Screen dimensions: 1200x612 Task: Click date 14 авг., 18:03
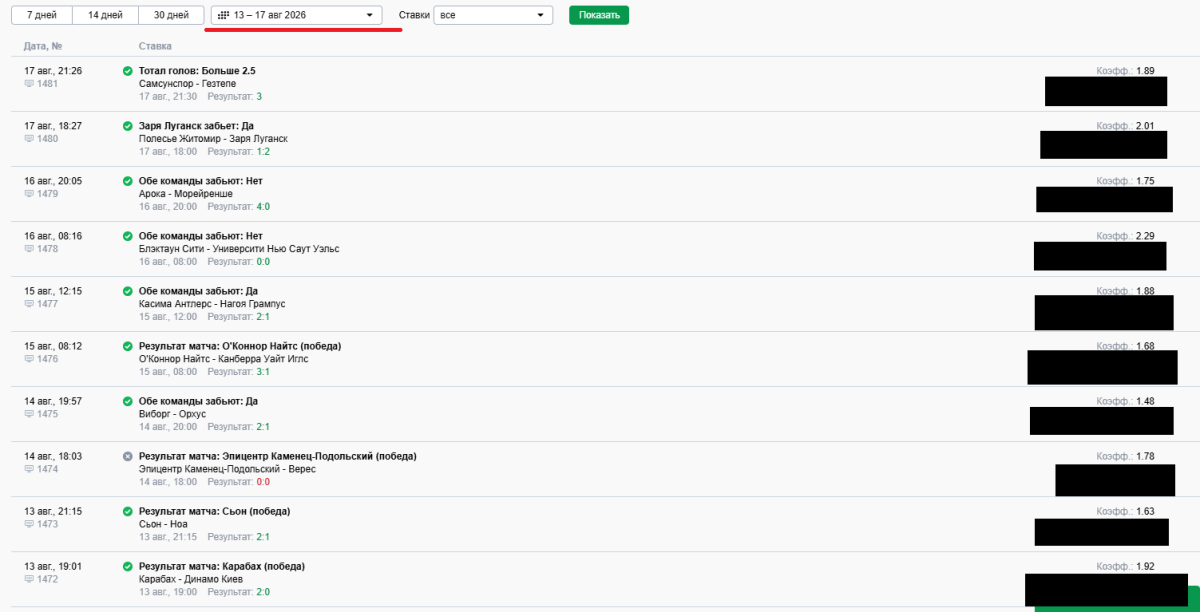(53, 456)
